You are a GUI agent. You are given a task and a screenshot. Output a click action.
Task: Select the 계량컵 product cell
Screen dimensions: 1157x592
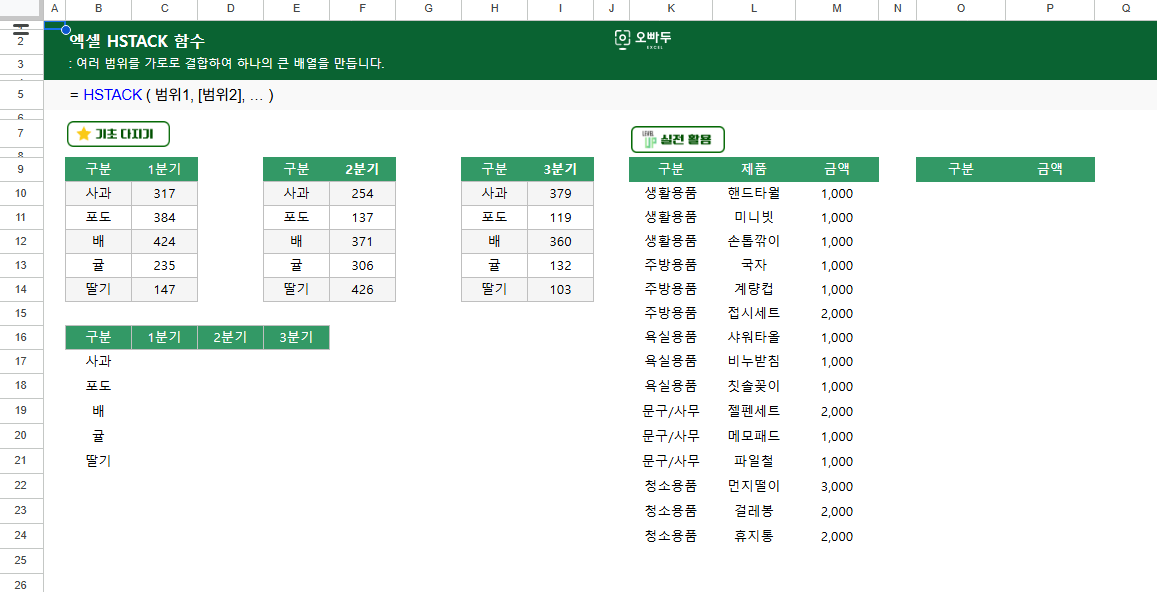(x=753, y=289)
